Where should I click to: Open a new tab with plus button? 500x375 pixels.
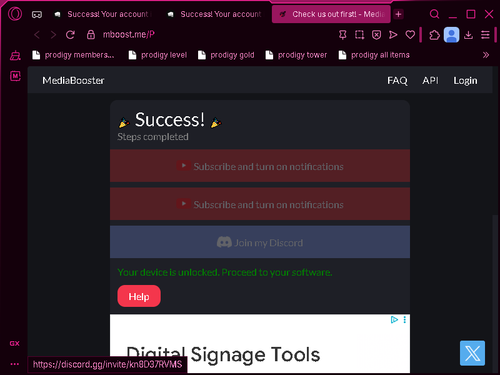click(398, 14)
